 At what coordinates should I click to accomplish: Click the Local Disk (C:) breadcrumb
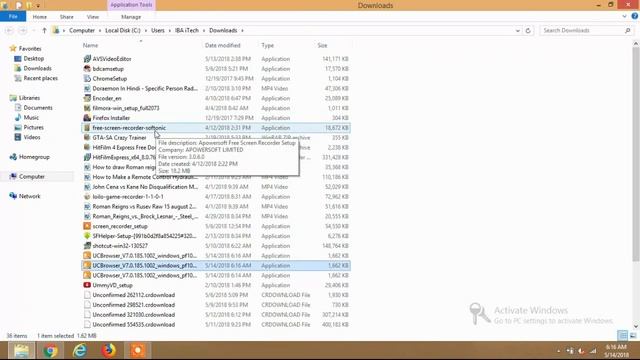point(122,31)
